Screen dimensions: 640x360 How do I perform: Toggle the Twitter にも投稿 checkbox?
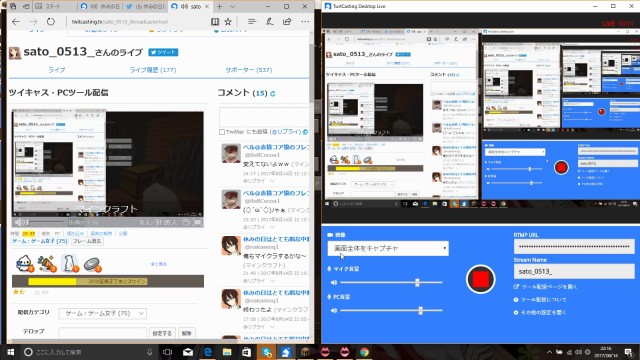[222, 132]
